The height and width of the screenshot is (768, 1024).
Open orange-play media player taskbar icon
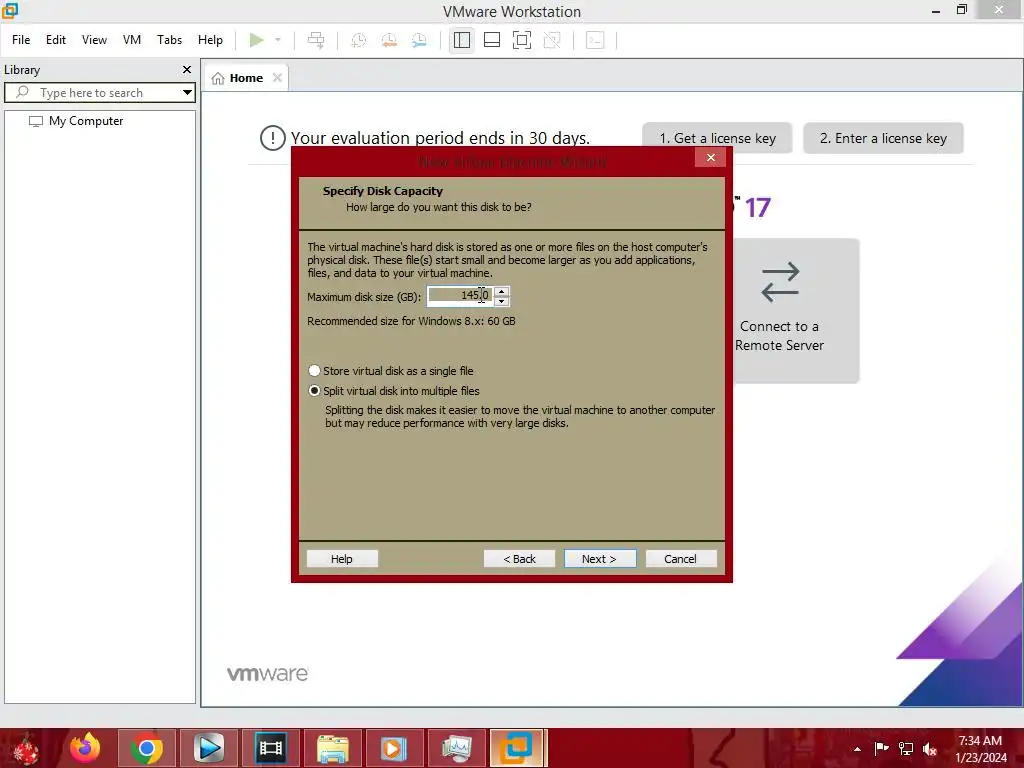pos(394,748)
